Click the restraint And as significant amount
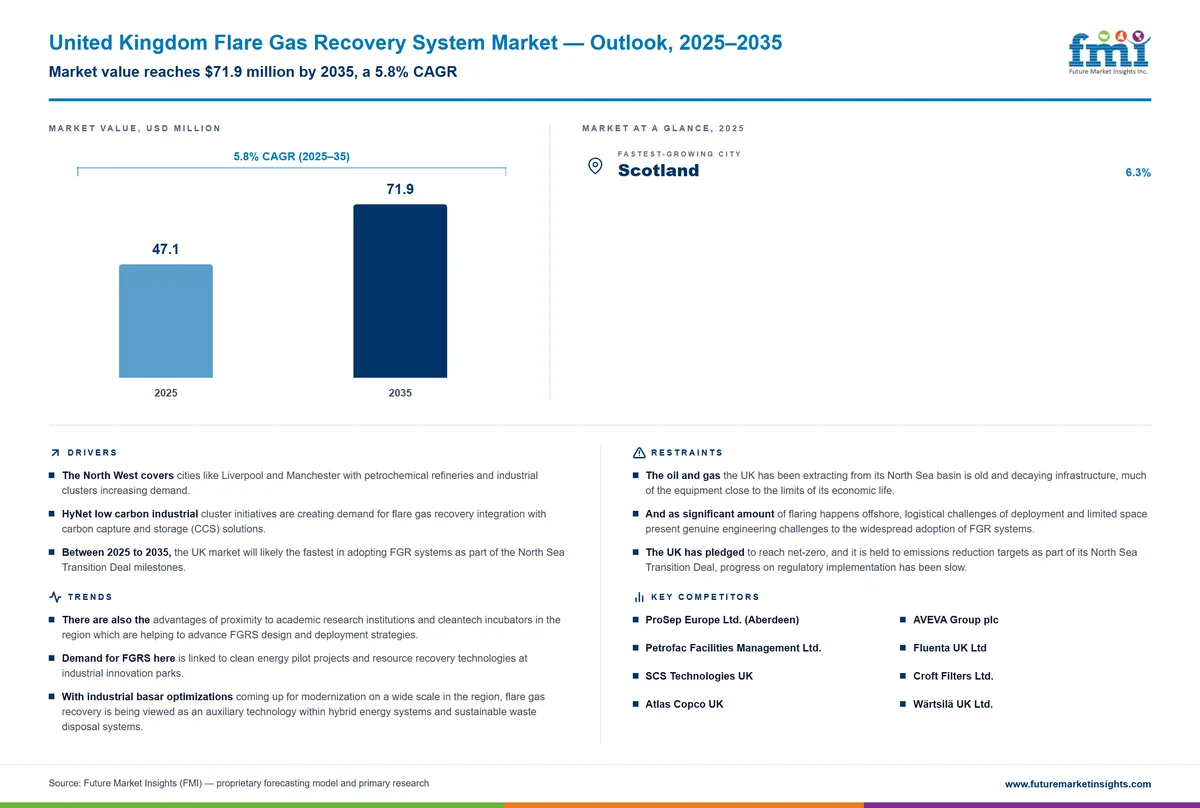The width and height of the screenshot is (1200, 808). tap(896, 521)
